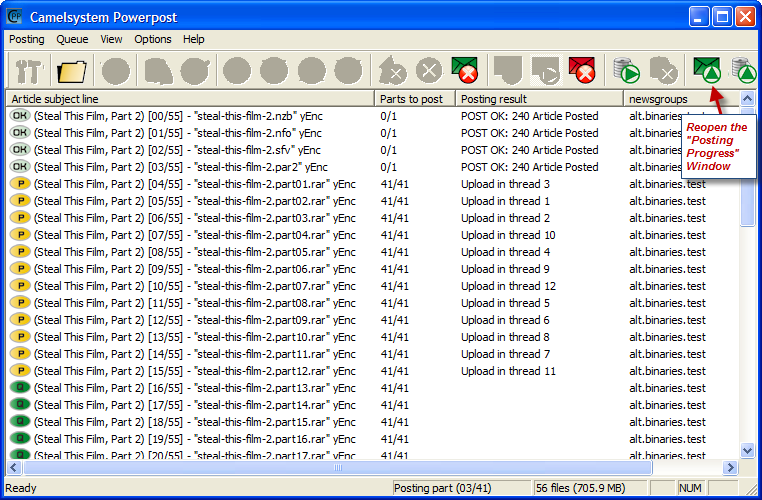Click the OK status icon for steal-this-film-2.par2
The height and width of the screenshot is (500, 762).
click(x=20, y=167)
